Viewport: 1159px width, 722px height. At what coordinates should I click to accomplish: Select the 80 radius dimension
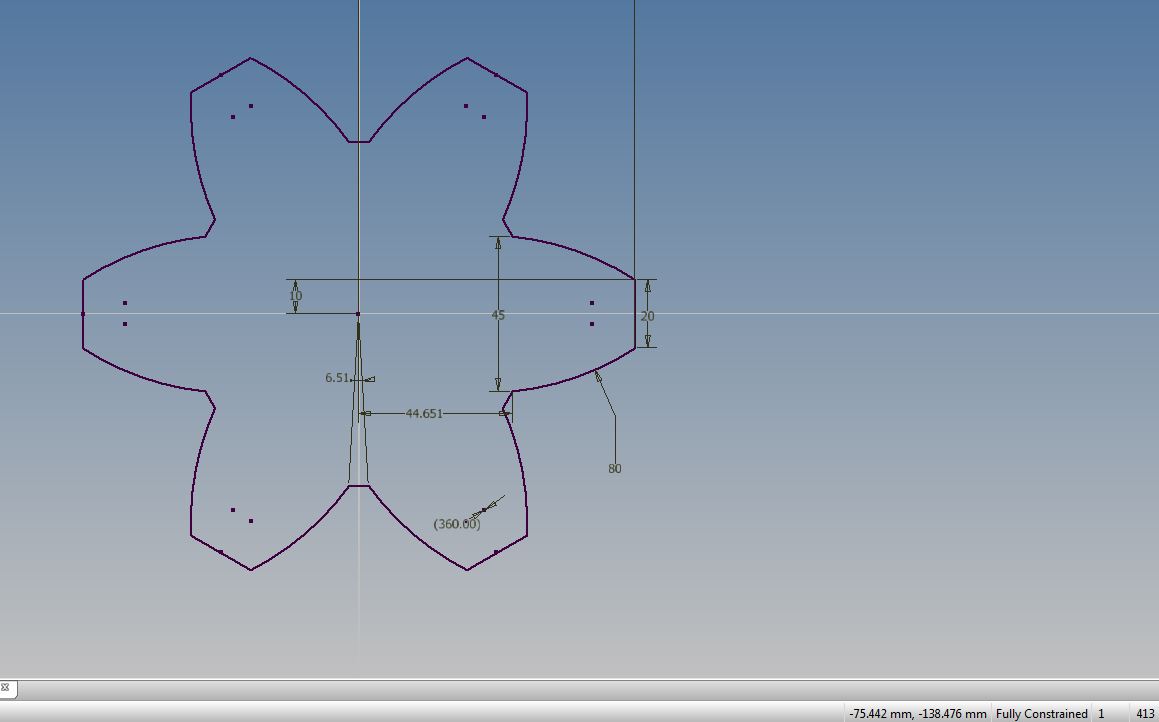[614, 468]
